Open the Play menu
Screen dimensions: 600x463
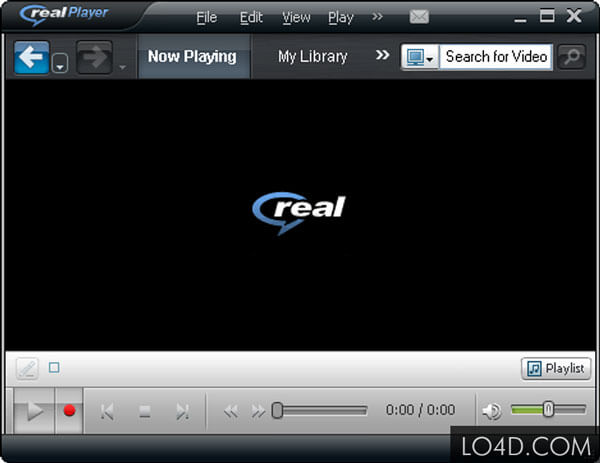(341, 17)
